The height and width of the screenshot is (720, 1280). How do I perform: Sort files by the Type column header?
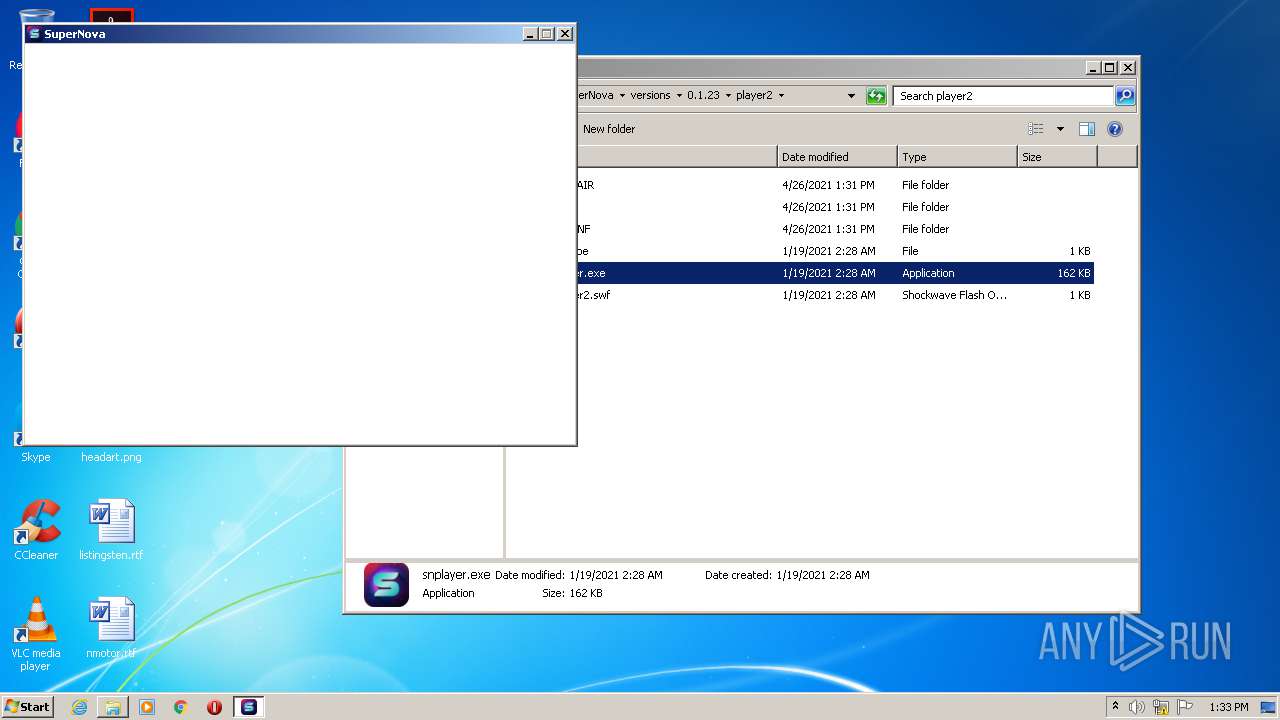pyautogui.click(x=957, y=157)
